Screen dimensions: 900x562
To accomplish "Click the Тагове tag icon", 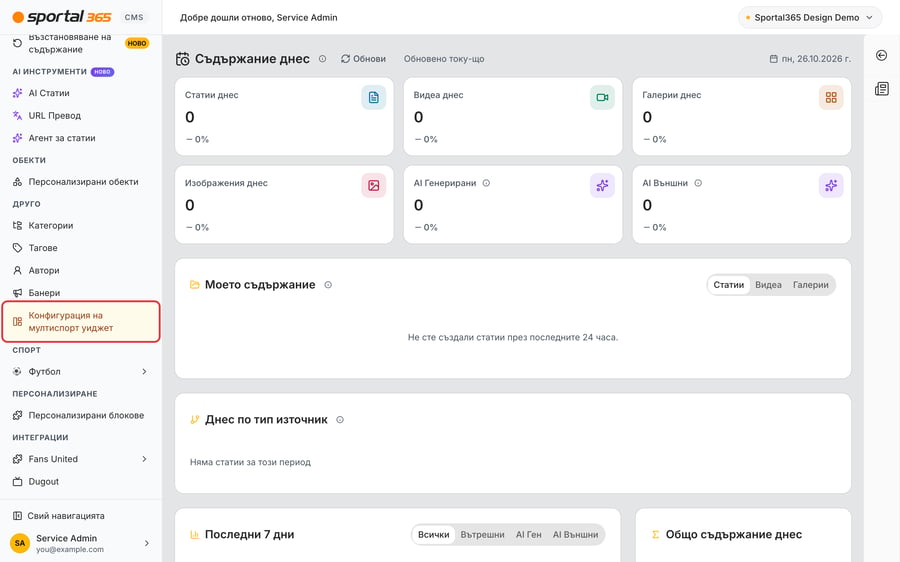I will 17,248.
